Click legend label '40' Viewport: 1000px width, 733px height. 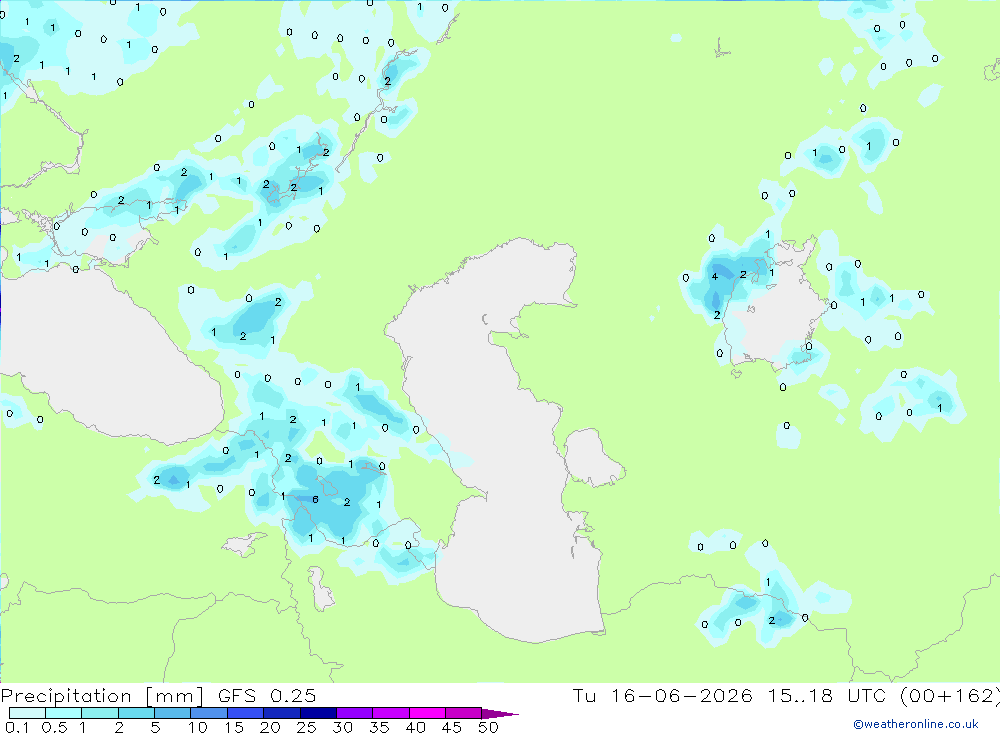(x=415, y=727)
